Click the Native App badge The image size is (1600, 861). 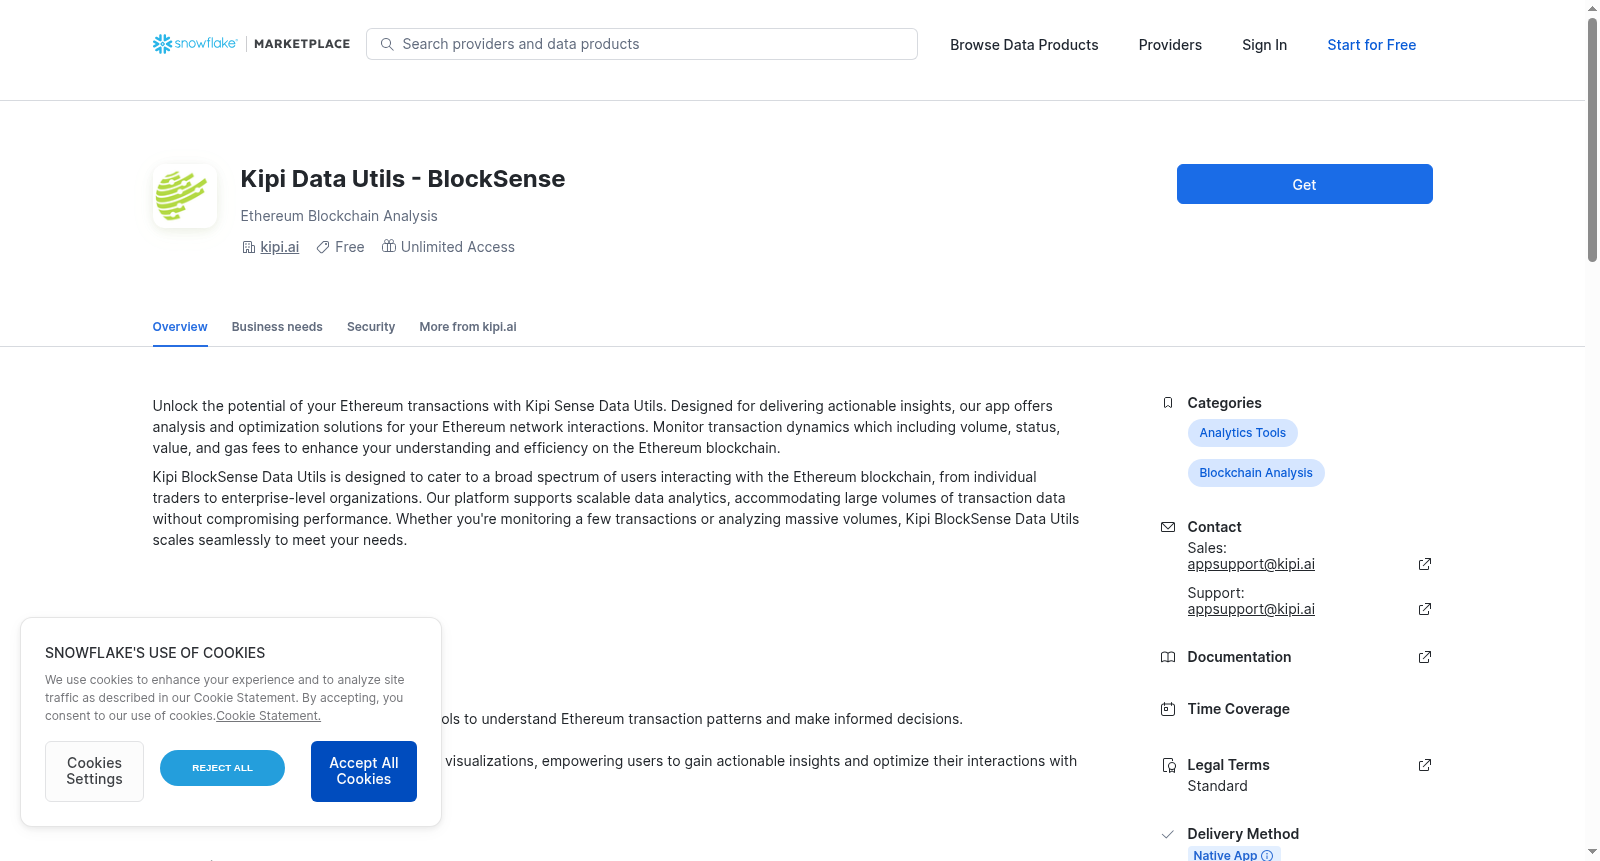pyautogui.click(x=1234, y=855)
